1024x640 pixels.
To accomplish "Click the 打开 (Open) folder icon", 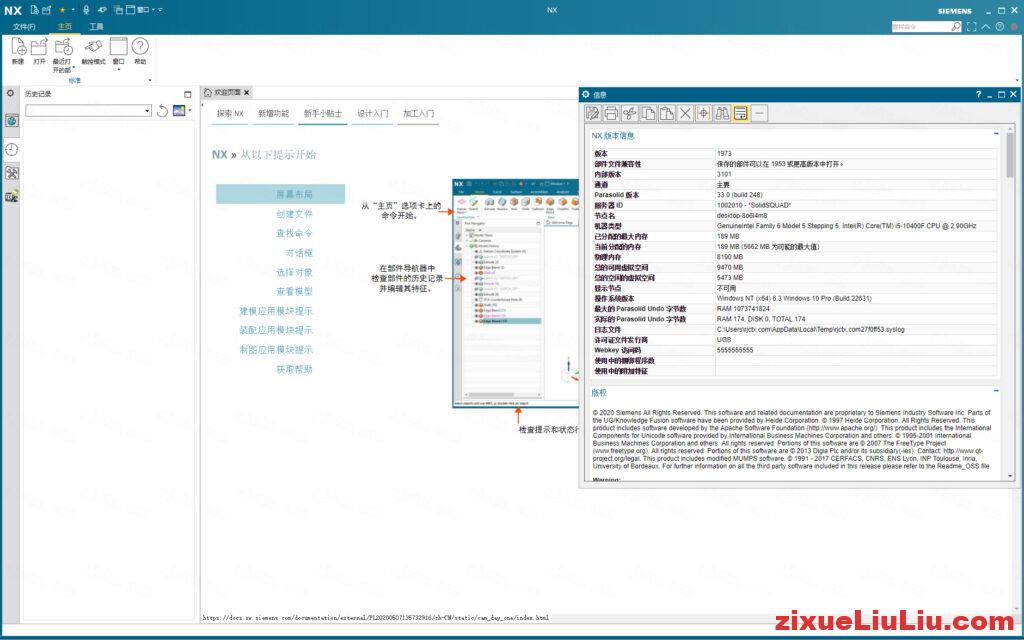I will 39,46.
